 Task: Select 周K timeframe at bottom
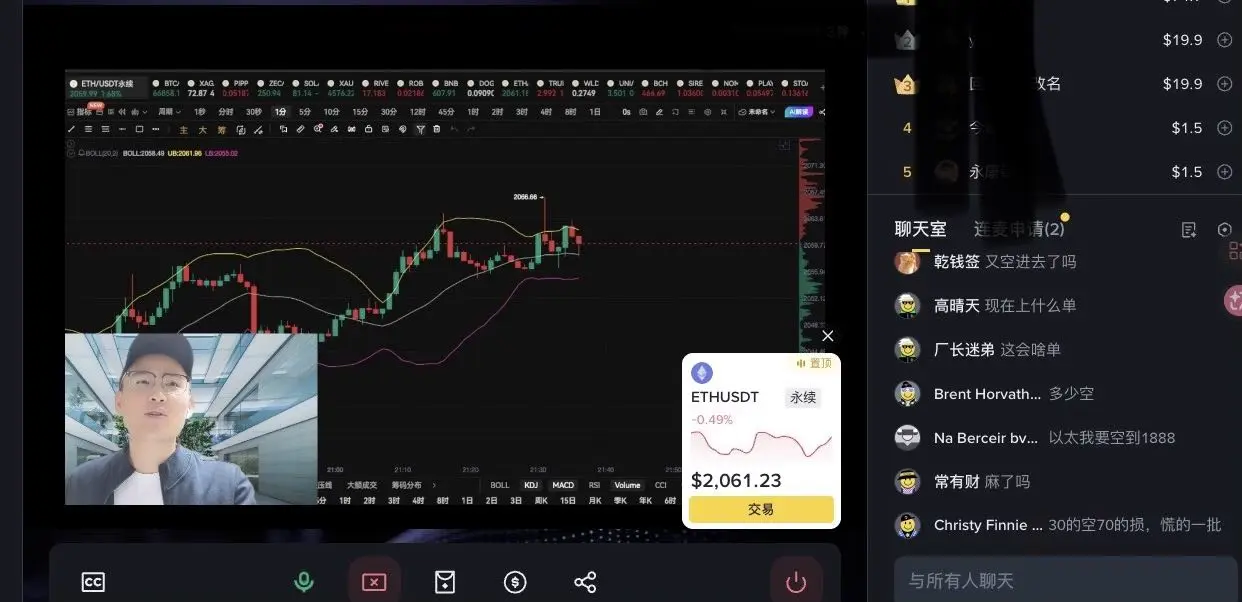click(x=541, y=499)
